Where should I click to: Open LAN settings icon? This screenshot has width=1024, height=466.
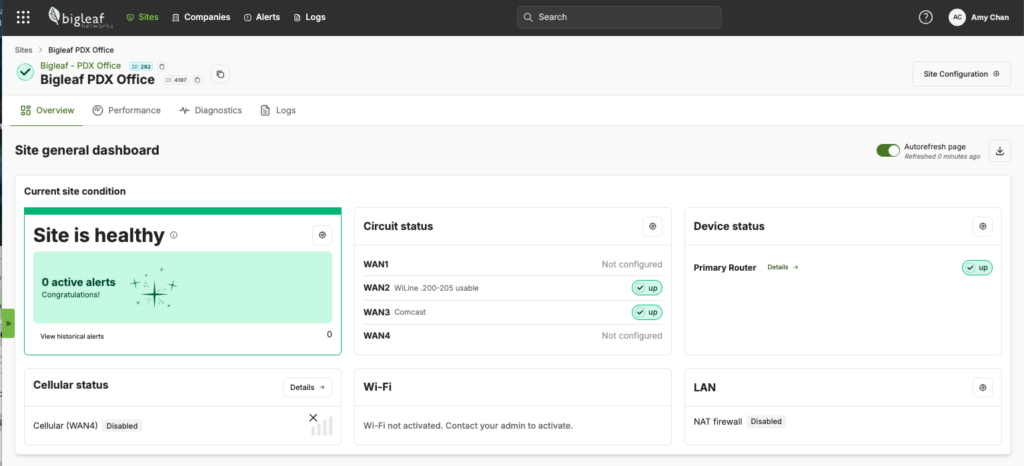point(982,386)
